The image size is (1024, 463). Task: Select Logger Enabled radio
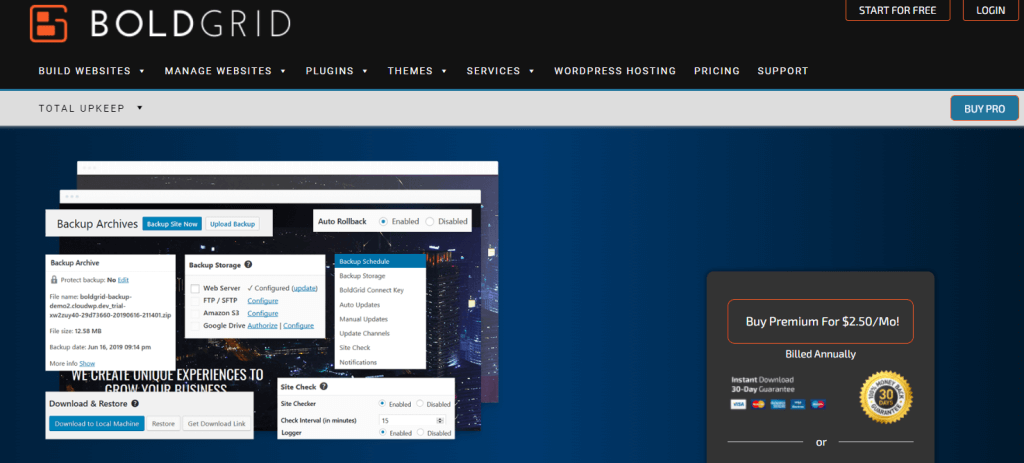tap(382, 432)
